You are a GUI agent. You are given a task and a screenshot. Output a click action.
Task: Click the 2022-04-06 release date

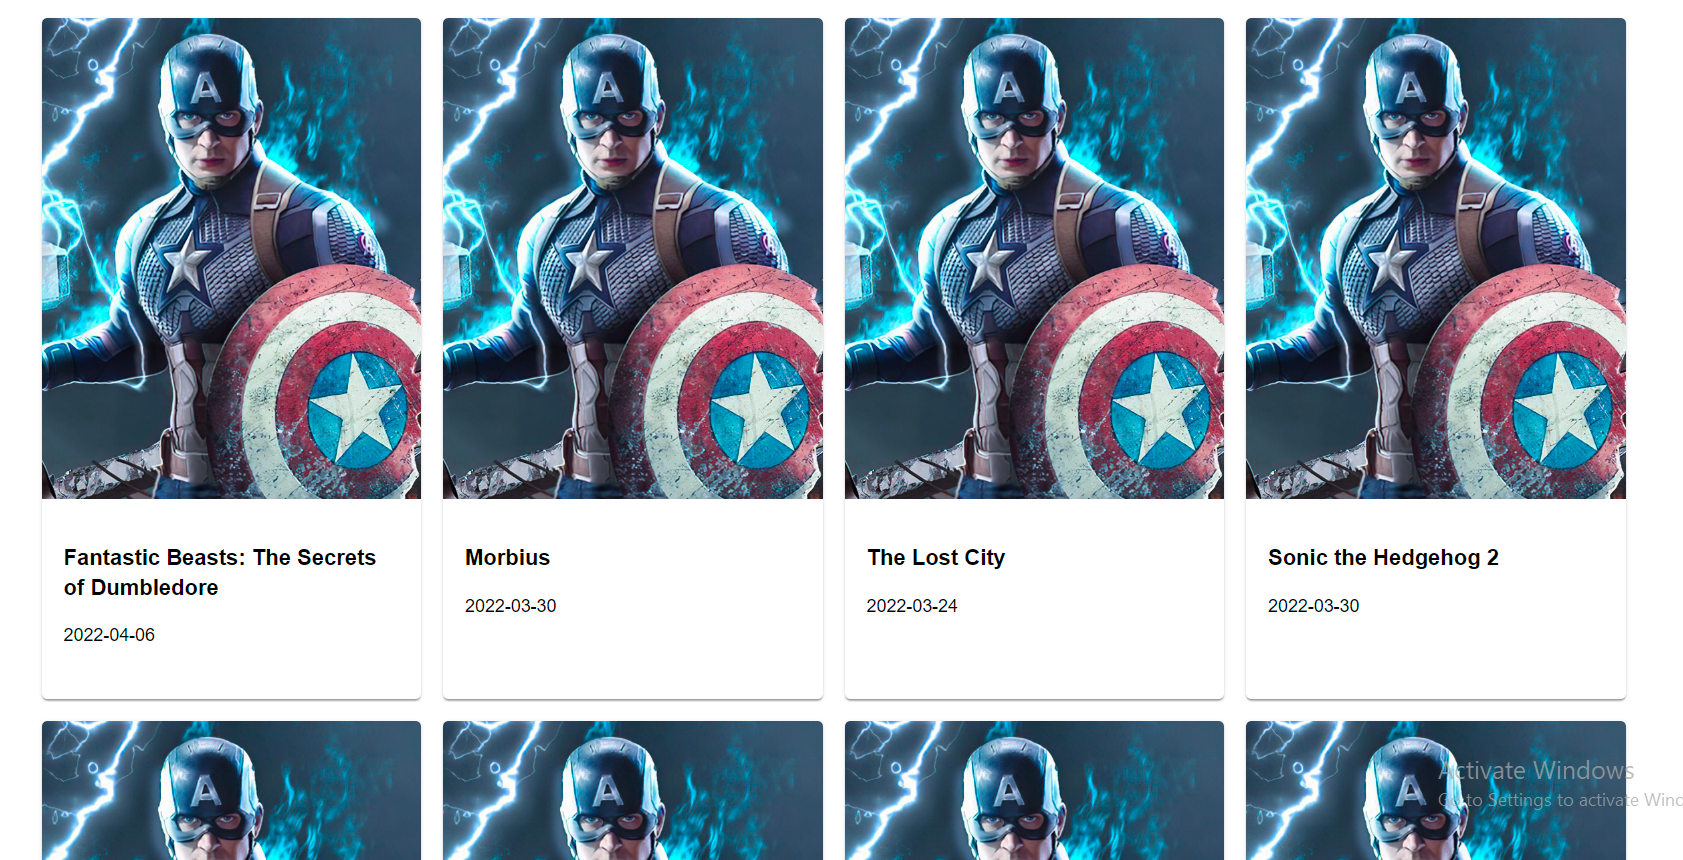pos(109,635)
